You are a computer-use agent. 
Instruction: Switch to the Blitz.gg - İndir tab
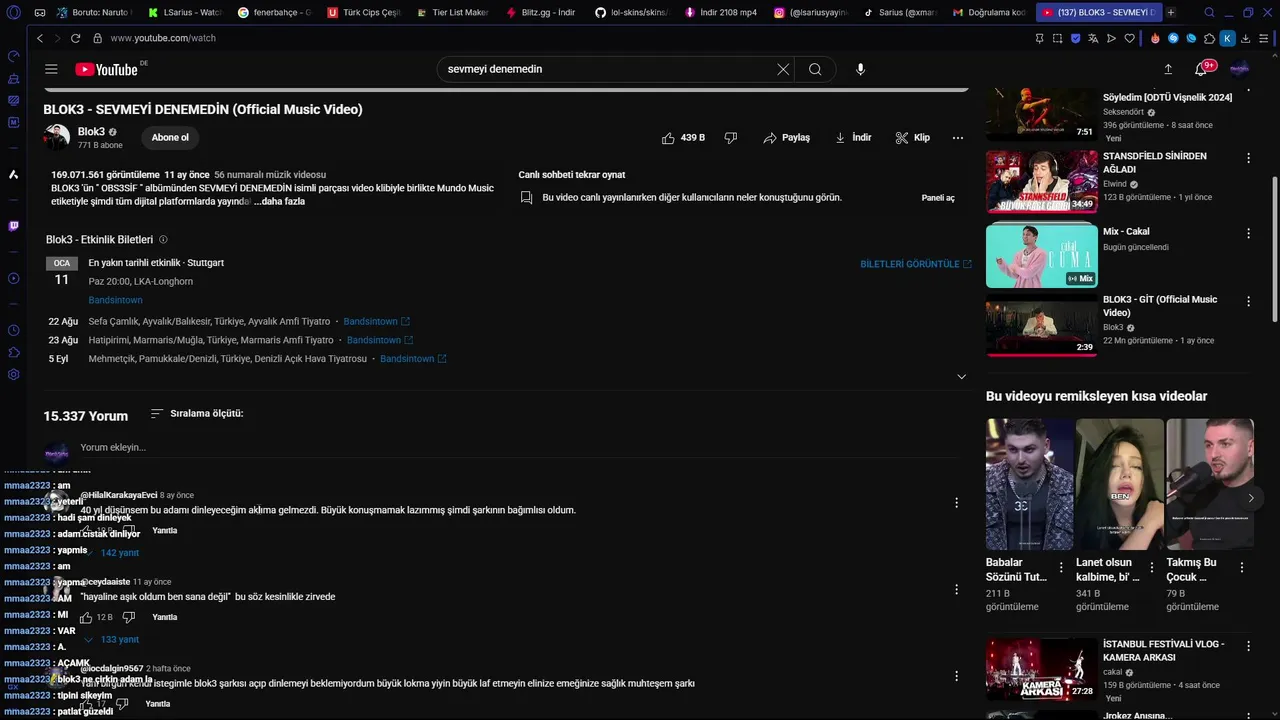click(540, 13)
